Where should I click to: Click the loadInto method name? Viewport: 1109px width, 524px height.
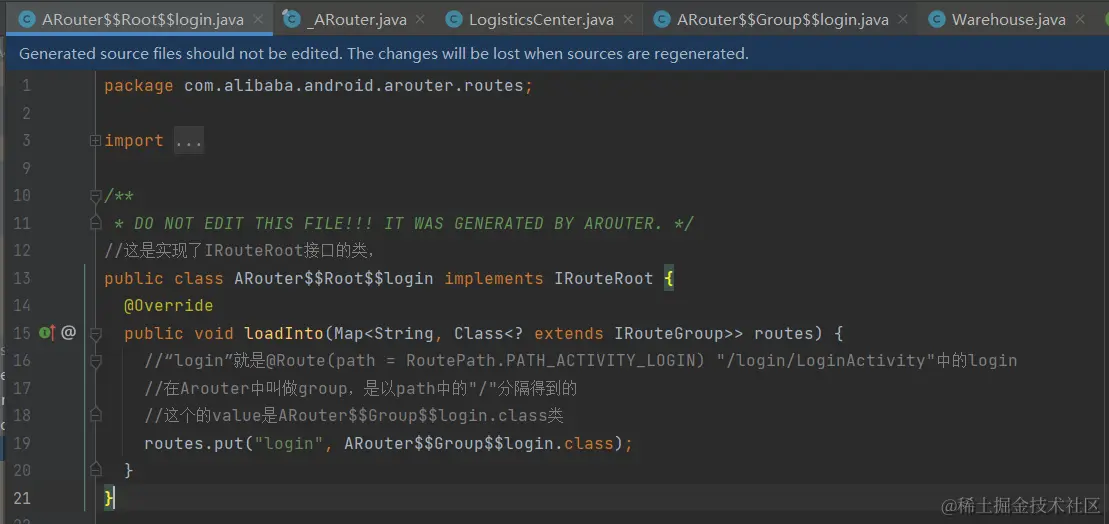[284, 333]
